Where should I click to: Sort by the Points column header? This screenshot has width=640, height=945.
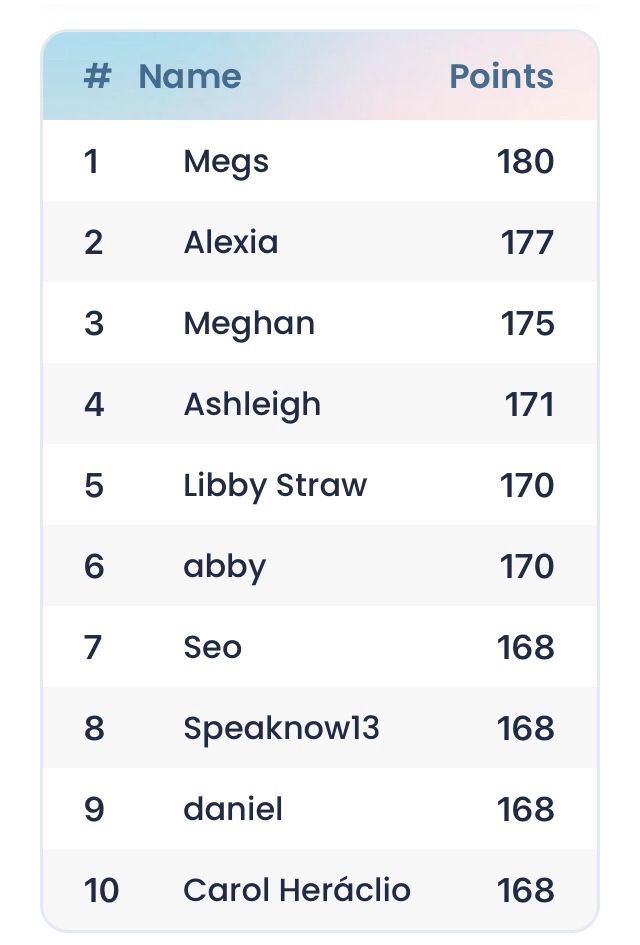coord(501,77)
